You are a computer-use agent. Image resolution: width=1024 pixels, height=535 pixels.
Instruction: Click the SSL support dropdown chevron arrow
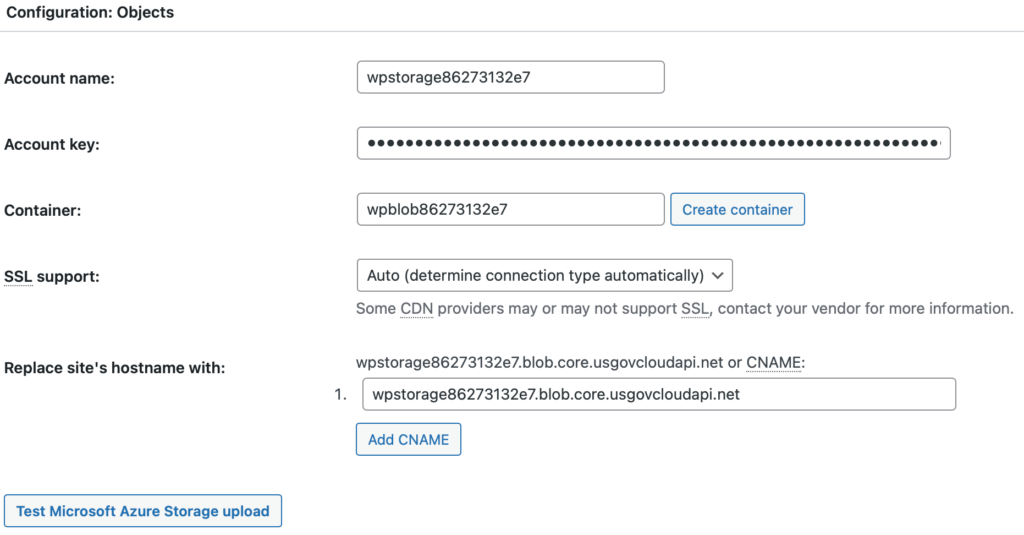(718, 276)
